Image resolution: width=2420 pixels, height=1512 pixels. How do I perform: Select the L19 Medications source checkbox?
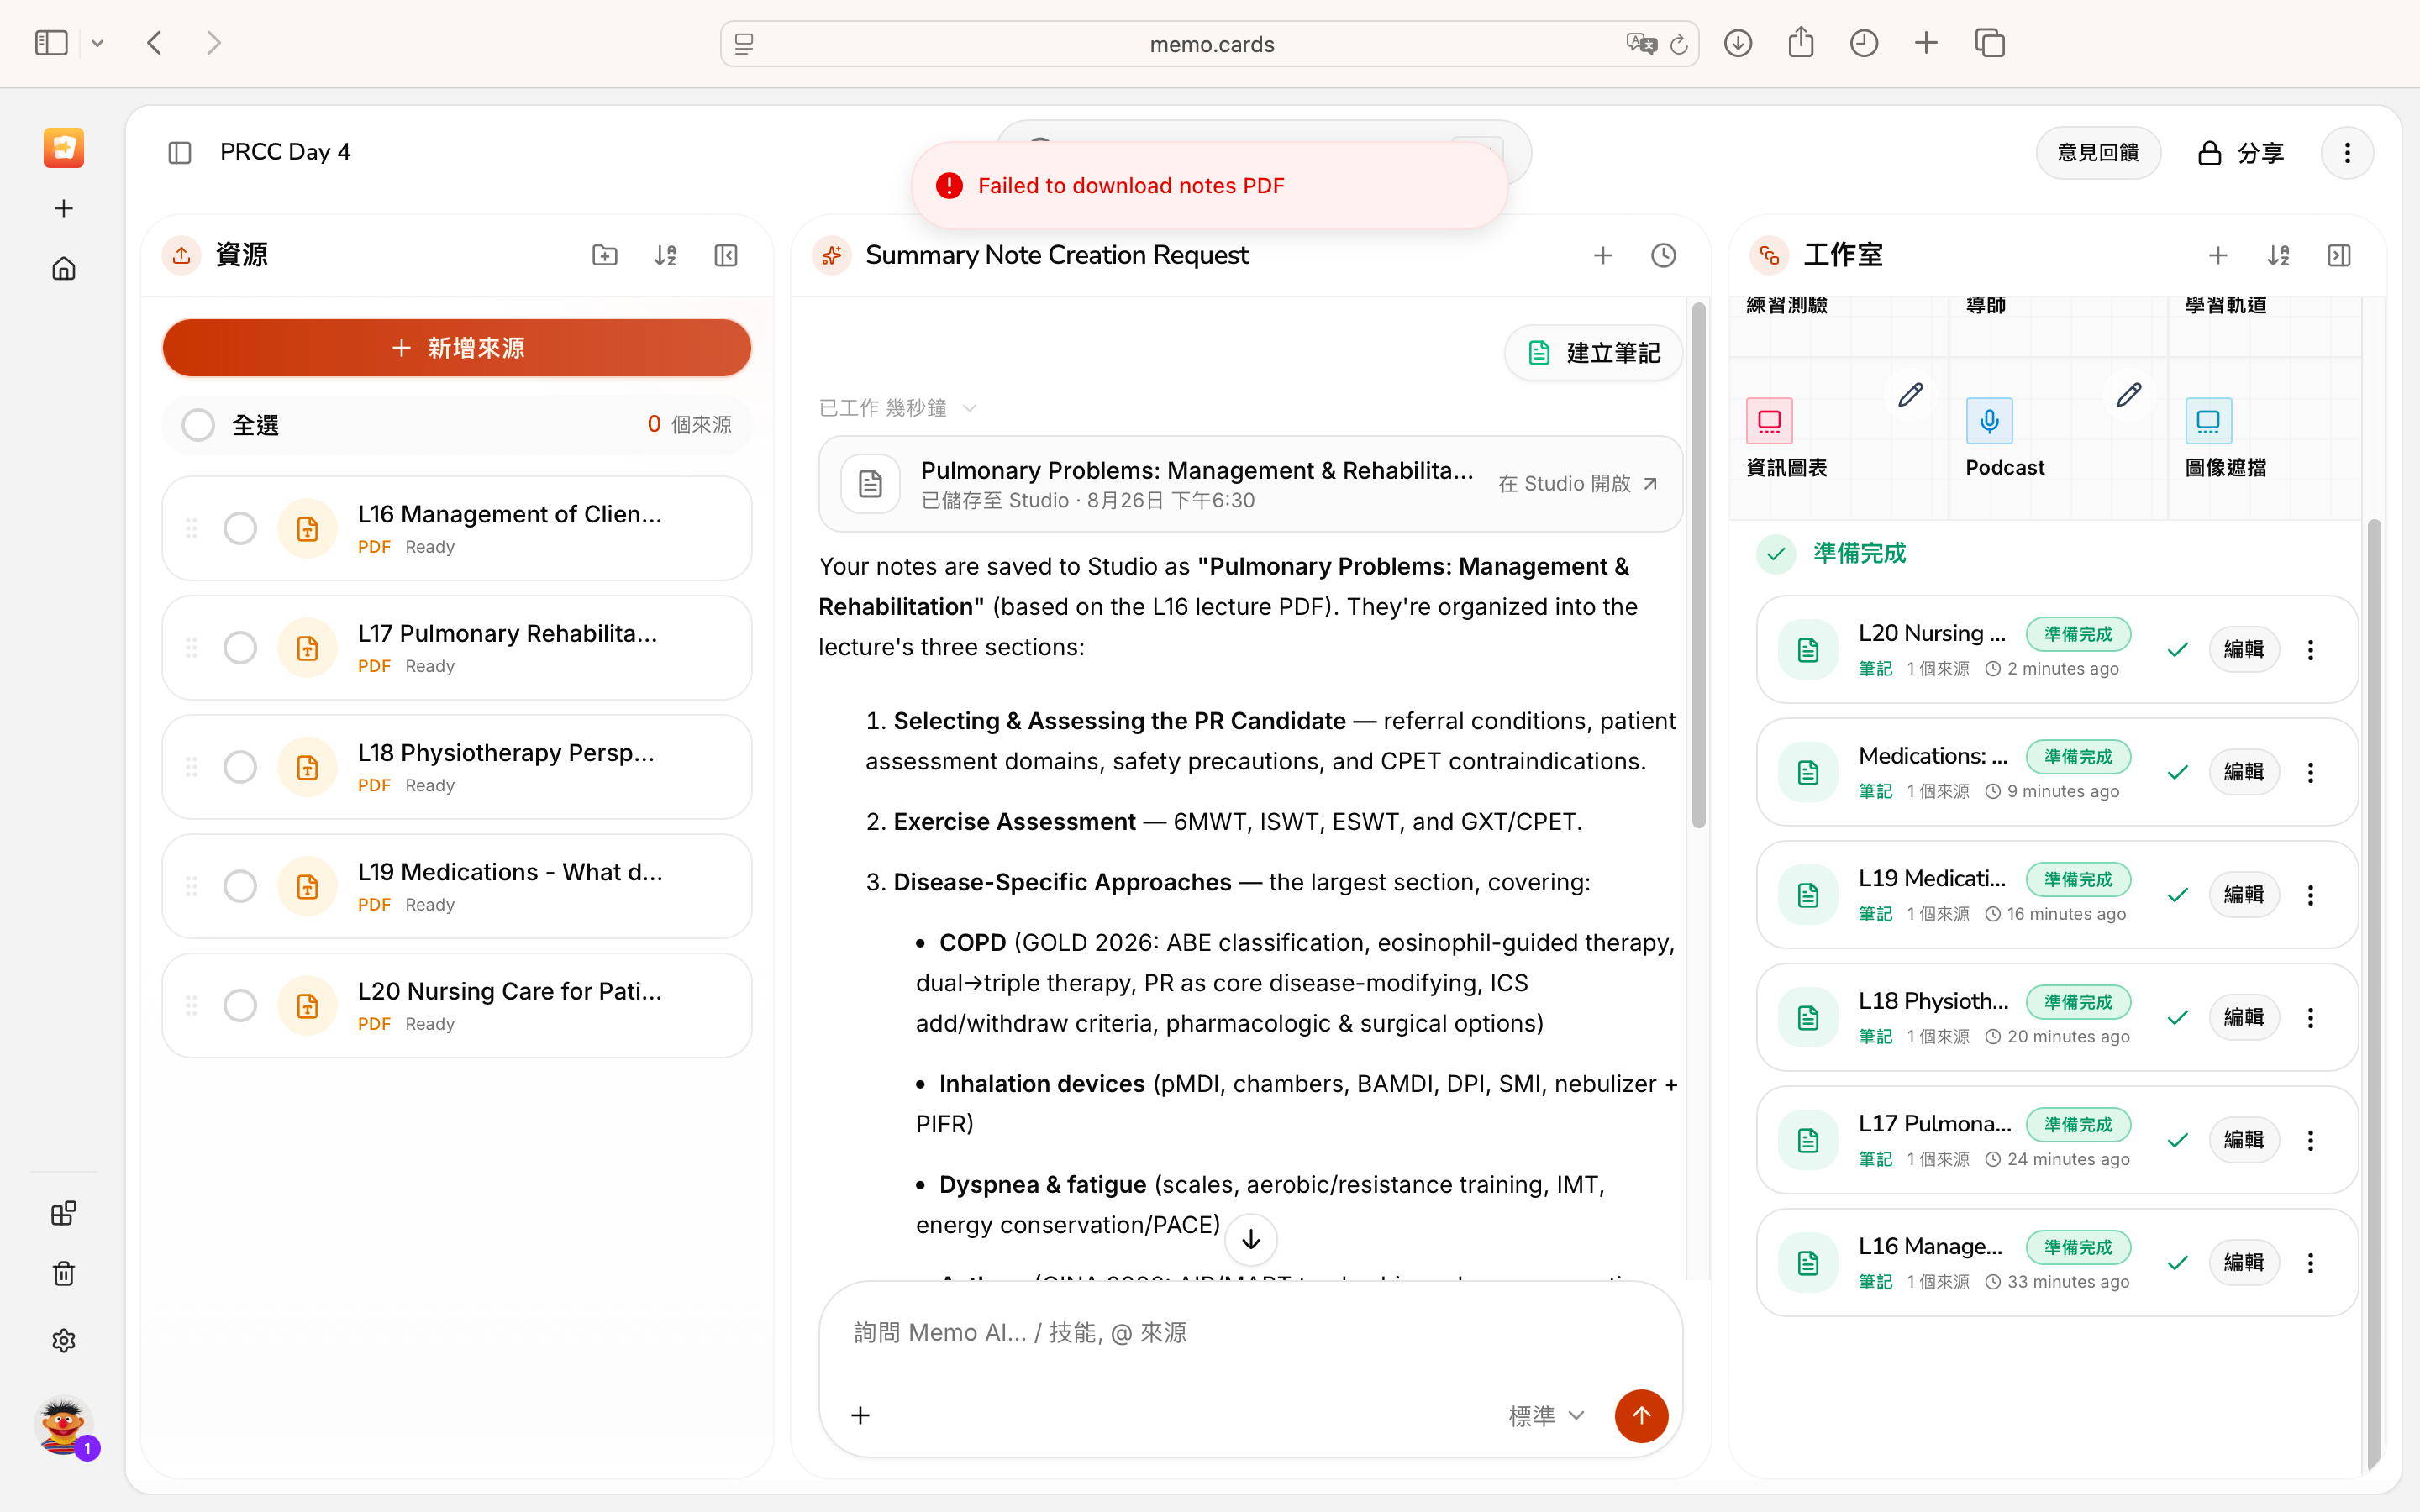tap(240, 886)
